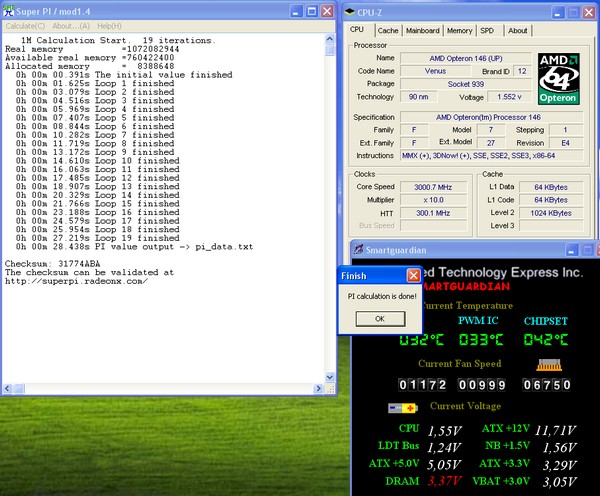Click the Technology value '90 nm'
600x496 pixels.
point(418,97)
